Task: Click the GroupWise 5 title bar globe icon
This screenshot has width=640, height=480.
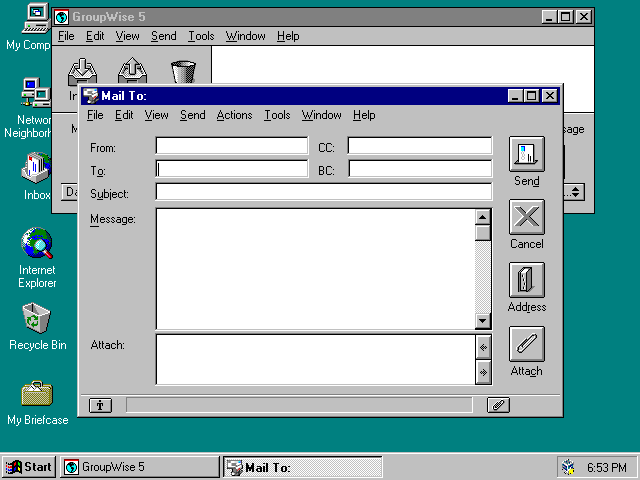Action: (x=62, y=17)
